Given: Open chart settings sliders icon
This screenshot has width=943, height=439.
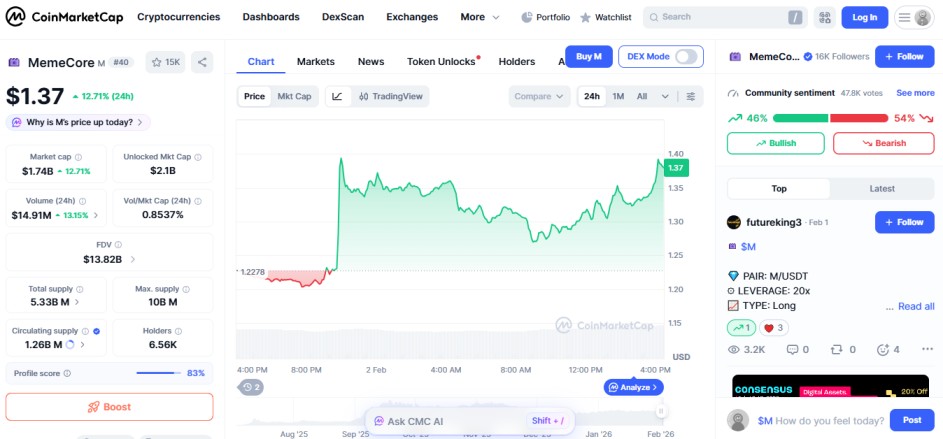Looking at the screenshot, I should click(x=691, y=96).
